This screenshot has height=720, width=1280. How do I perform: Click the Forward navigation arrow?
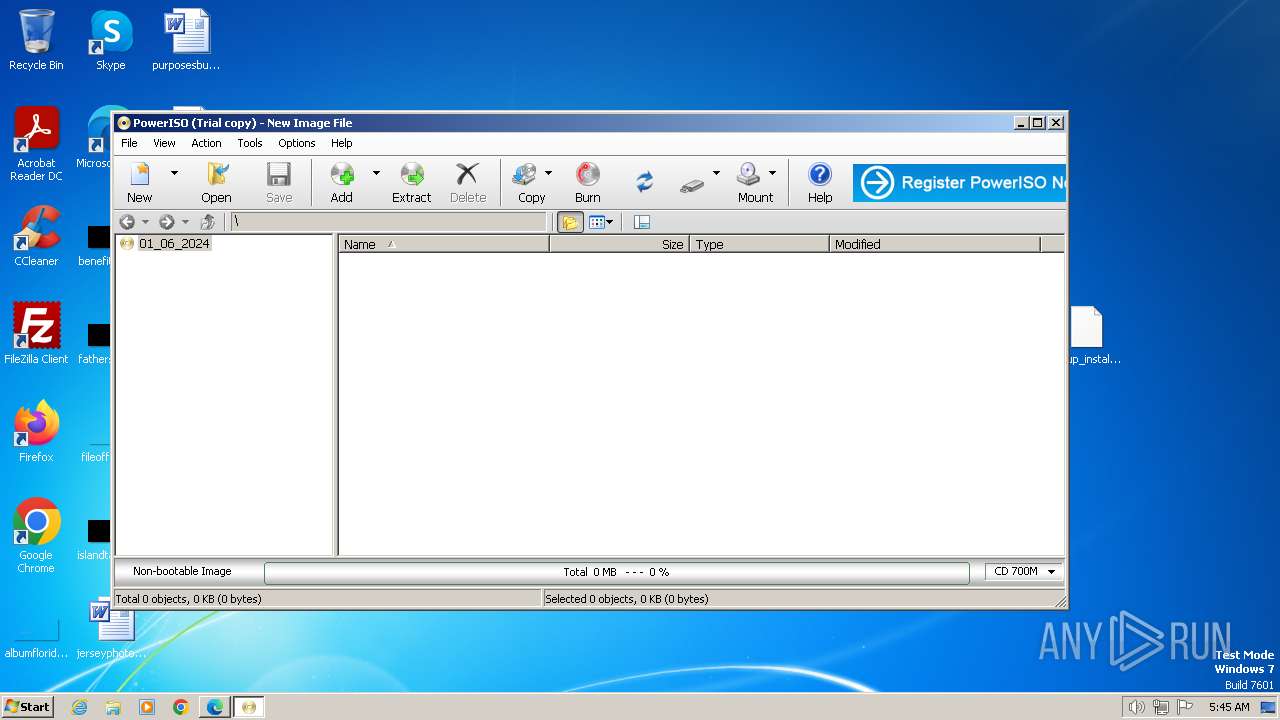[167, 222]
